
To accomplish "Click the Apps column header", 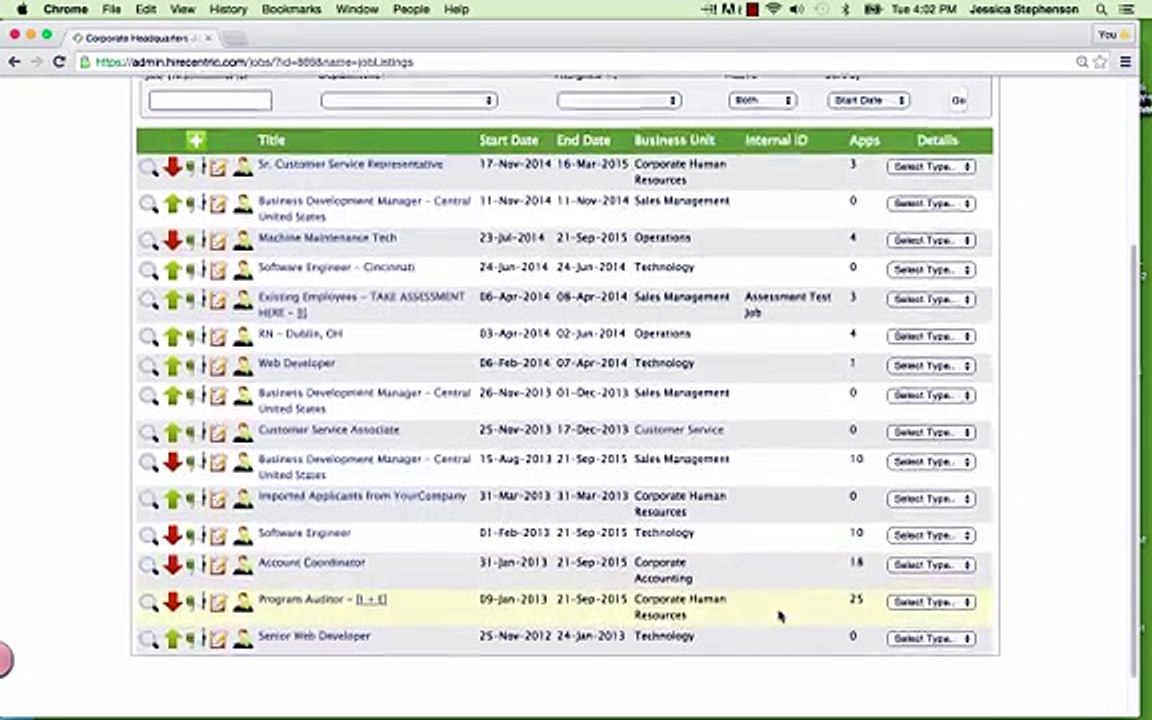I will tap(864, 140).
